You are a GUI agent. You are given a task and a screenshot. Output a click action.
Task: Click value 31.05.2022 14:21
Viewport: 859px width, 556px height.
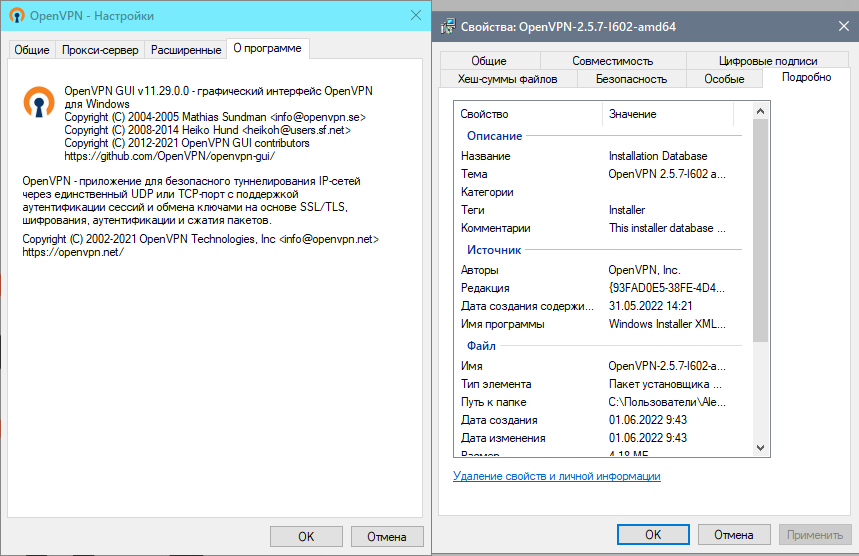650,306
